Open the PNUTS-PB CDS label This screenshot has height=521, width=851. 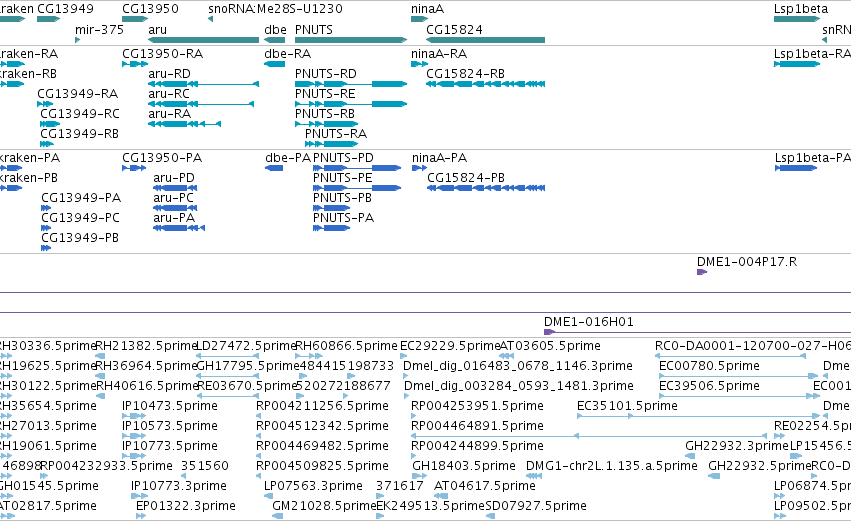click(x=342, y=198)
